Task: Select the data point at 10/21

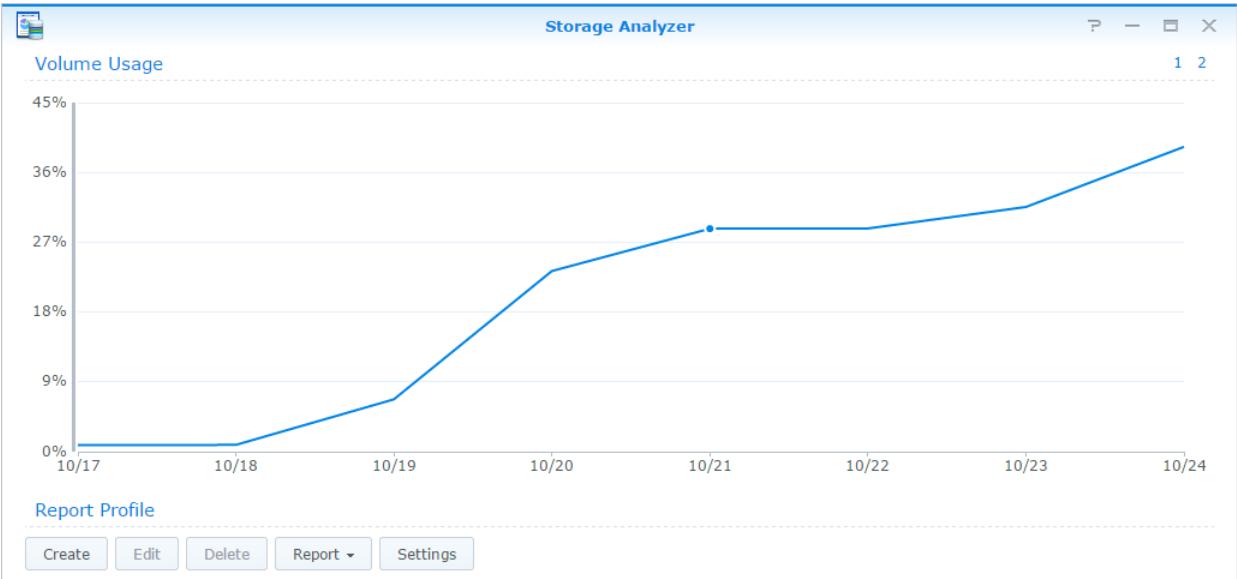Action: pyautogui.click(x=709, y=229)
